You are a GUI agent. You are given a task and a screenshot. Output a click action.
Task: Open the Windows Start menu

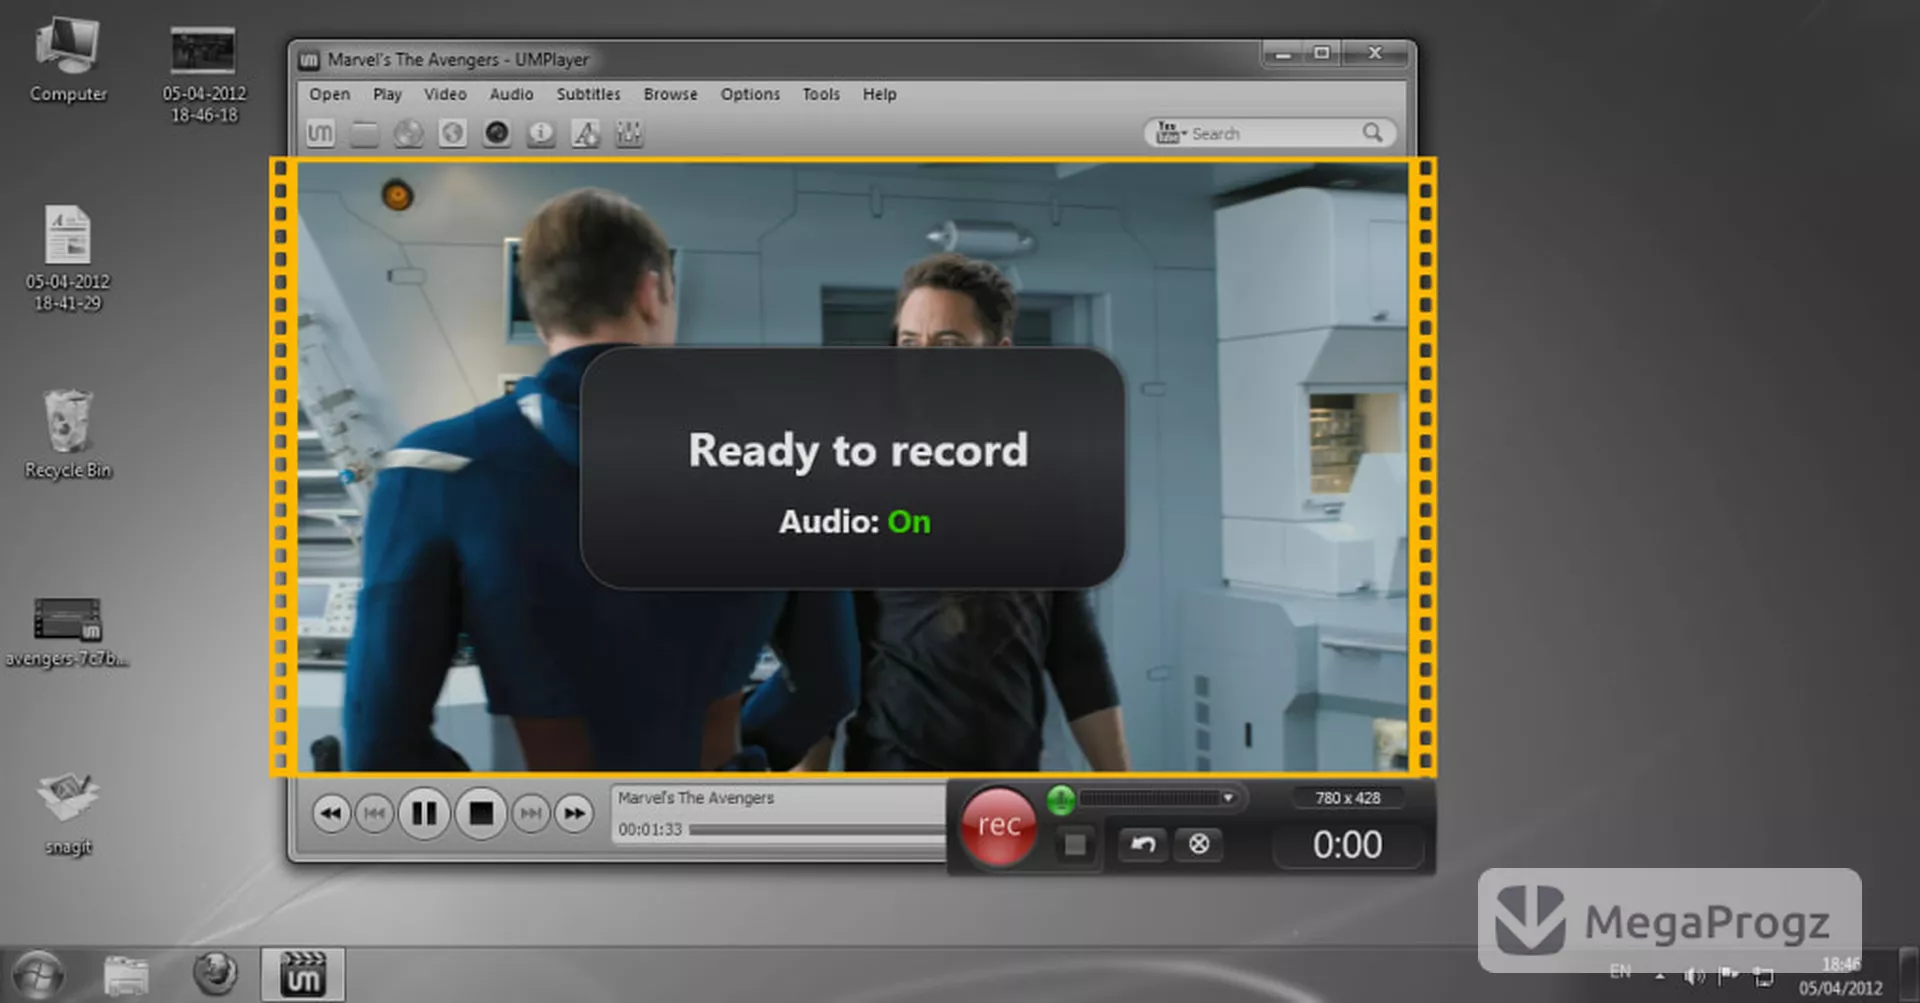click(38, 975)
